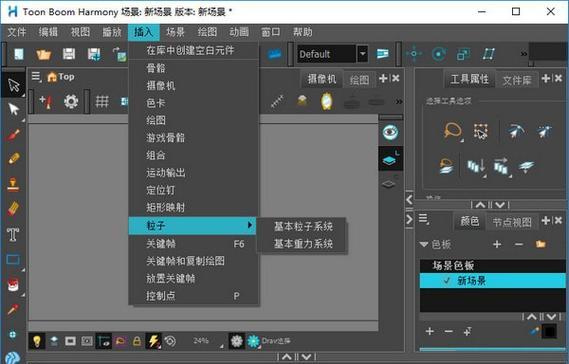Select the Pencil tool
This screenshot has width=569, height=364.
pos(13,159)
